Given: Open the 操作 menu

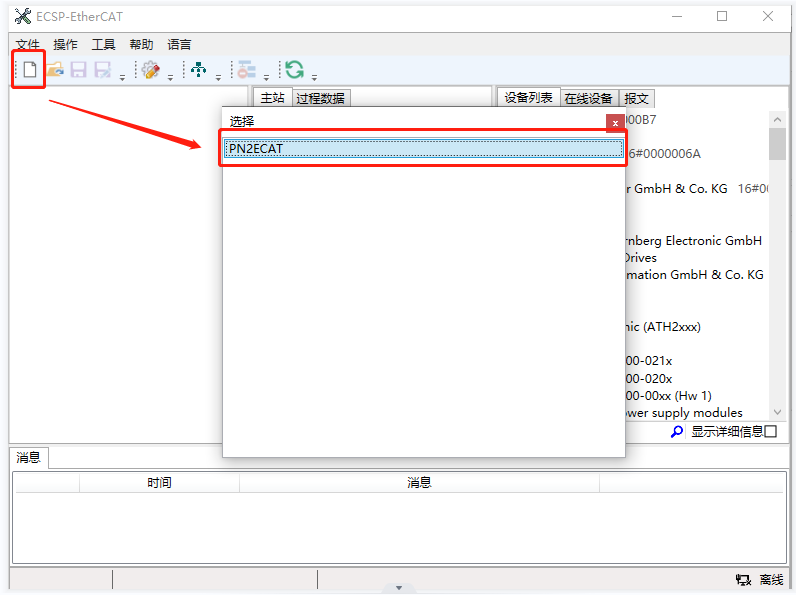Looking at the screenshot, I should coord(65,45).
